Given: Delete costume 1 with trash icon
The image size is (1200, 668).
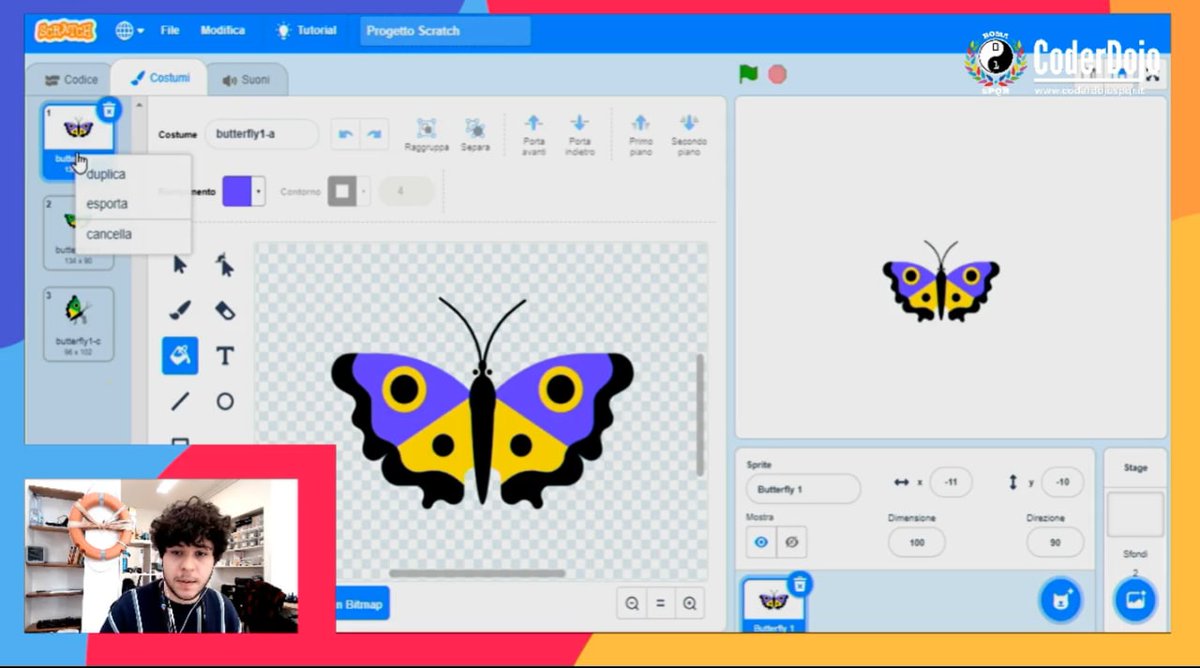Looking at the screenshot, I should 109,109.
